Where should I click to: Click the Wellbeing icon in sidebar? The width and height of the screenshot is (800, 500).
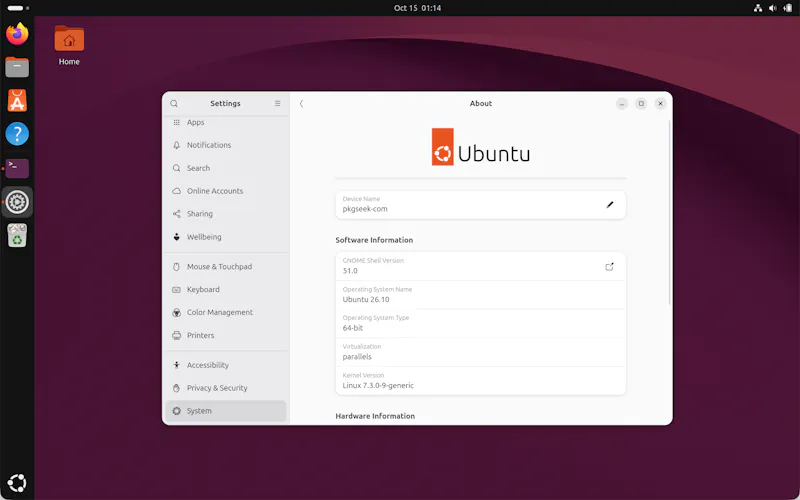coord(177,237)
